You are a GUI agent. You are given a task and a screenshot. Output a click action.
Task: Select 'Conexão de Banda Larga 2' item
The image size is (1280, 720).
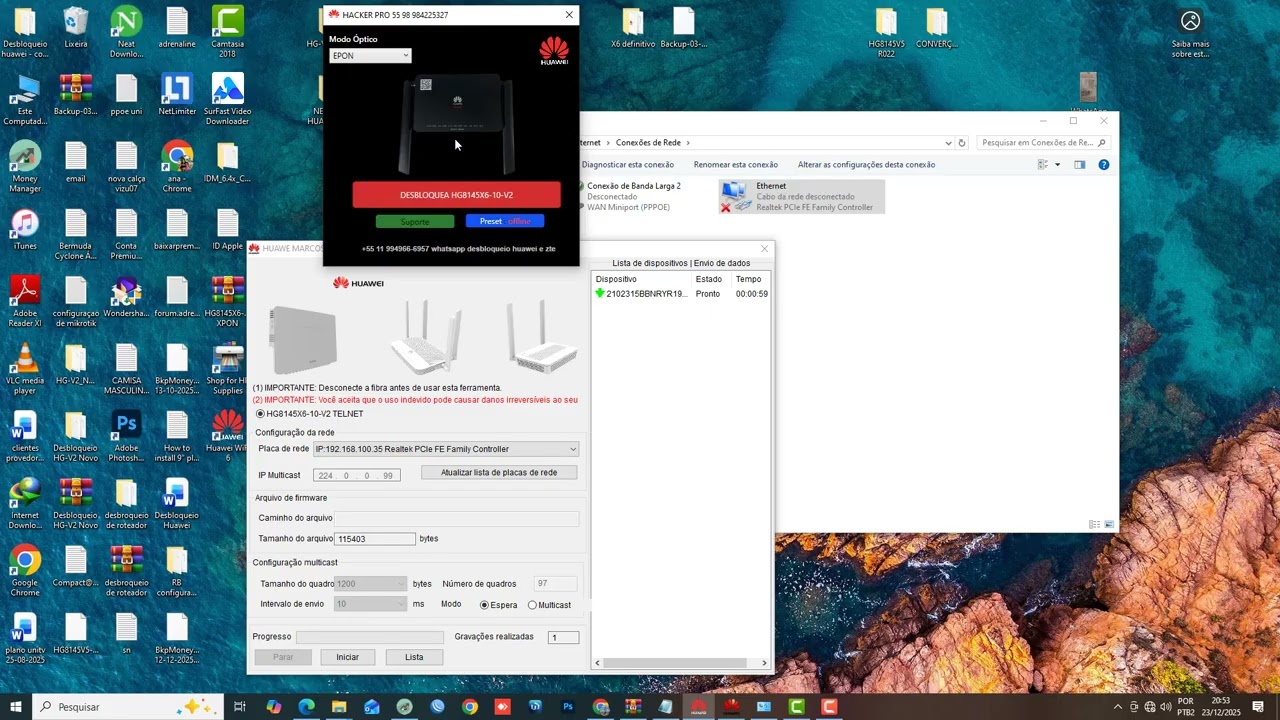pos(634,196)
